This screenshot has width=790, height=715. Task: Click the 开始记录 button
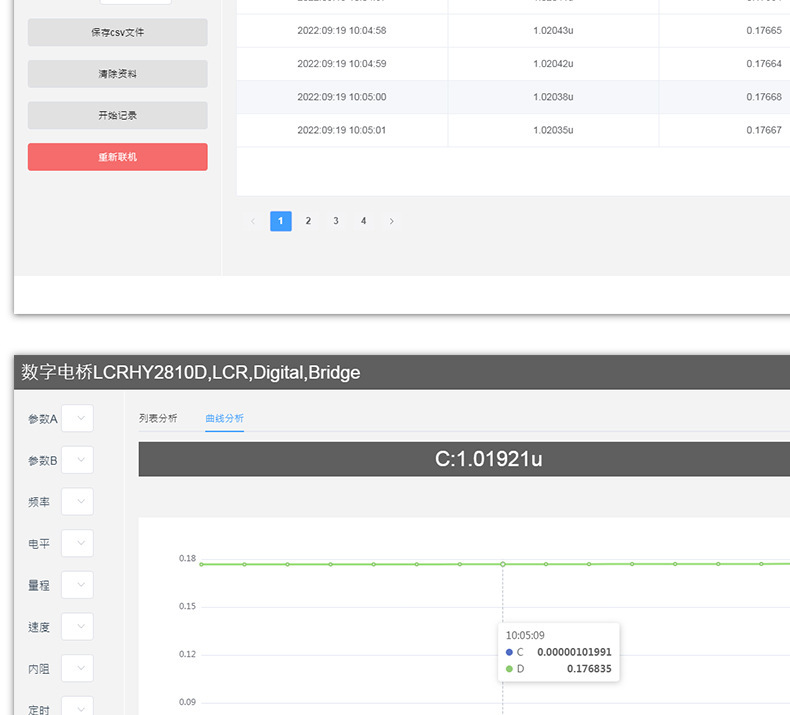point(117,115)
